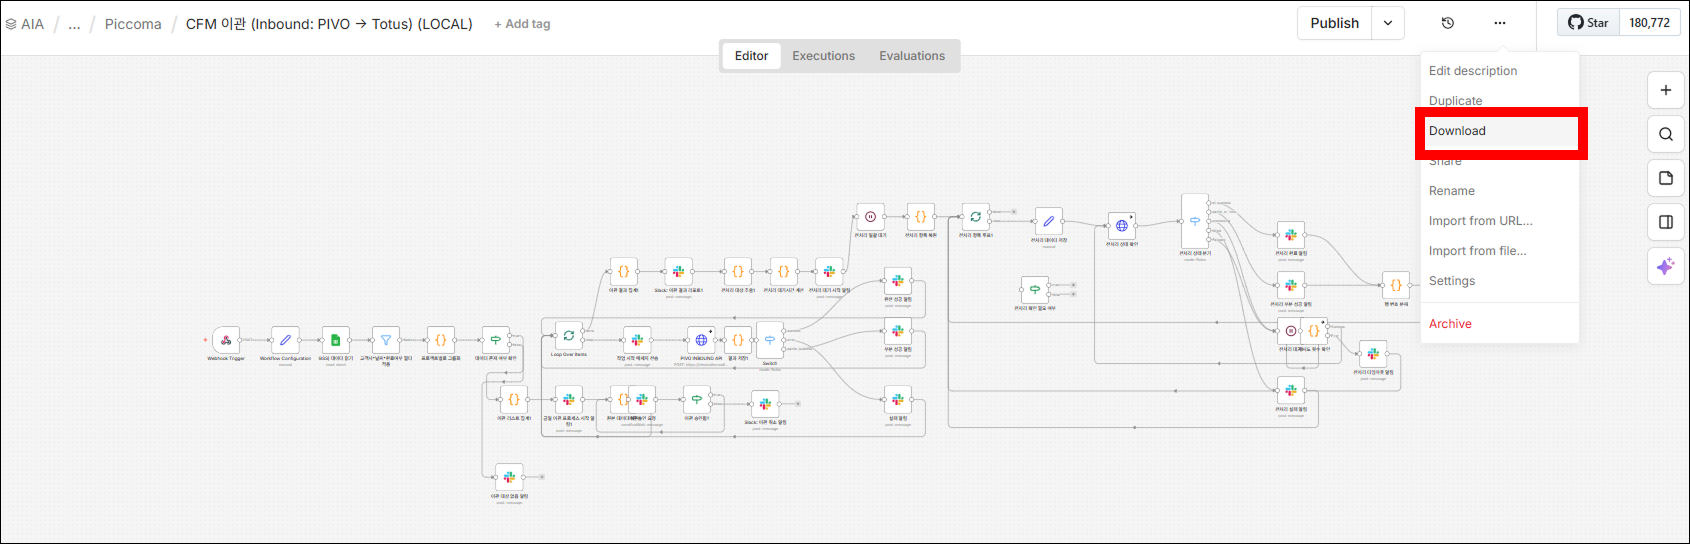1690x544 pixels.
Task: Switch to the Evaluations tab
Action: 911,56
